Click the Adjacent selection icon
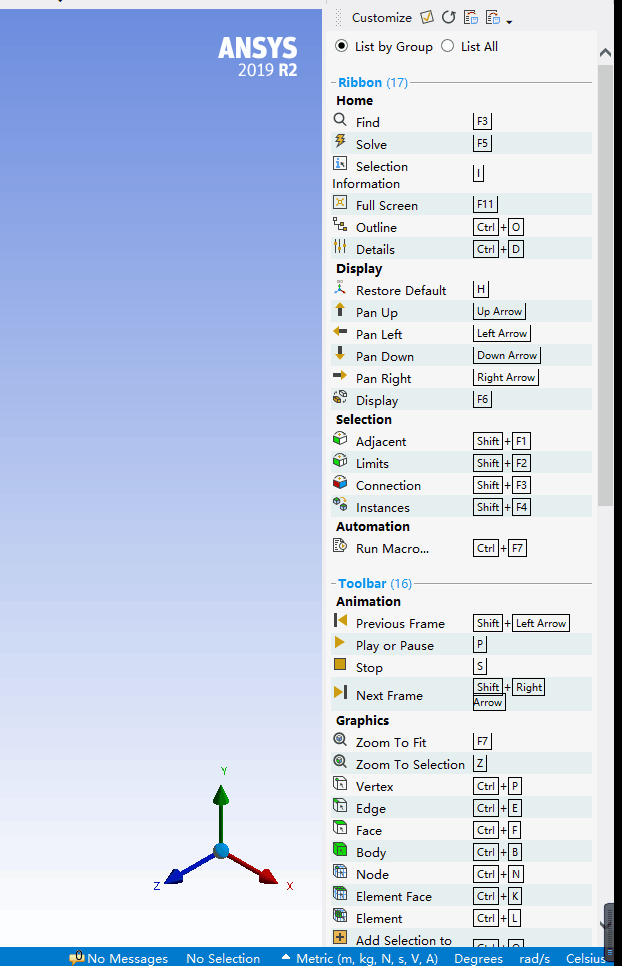The width and height of the screenshot is (622, 966). click(x=340, y=439)
